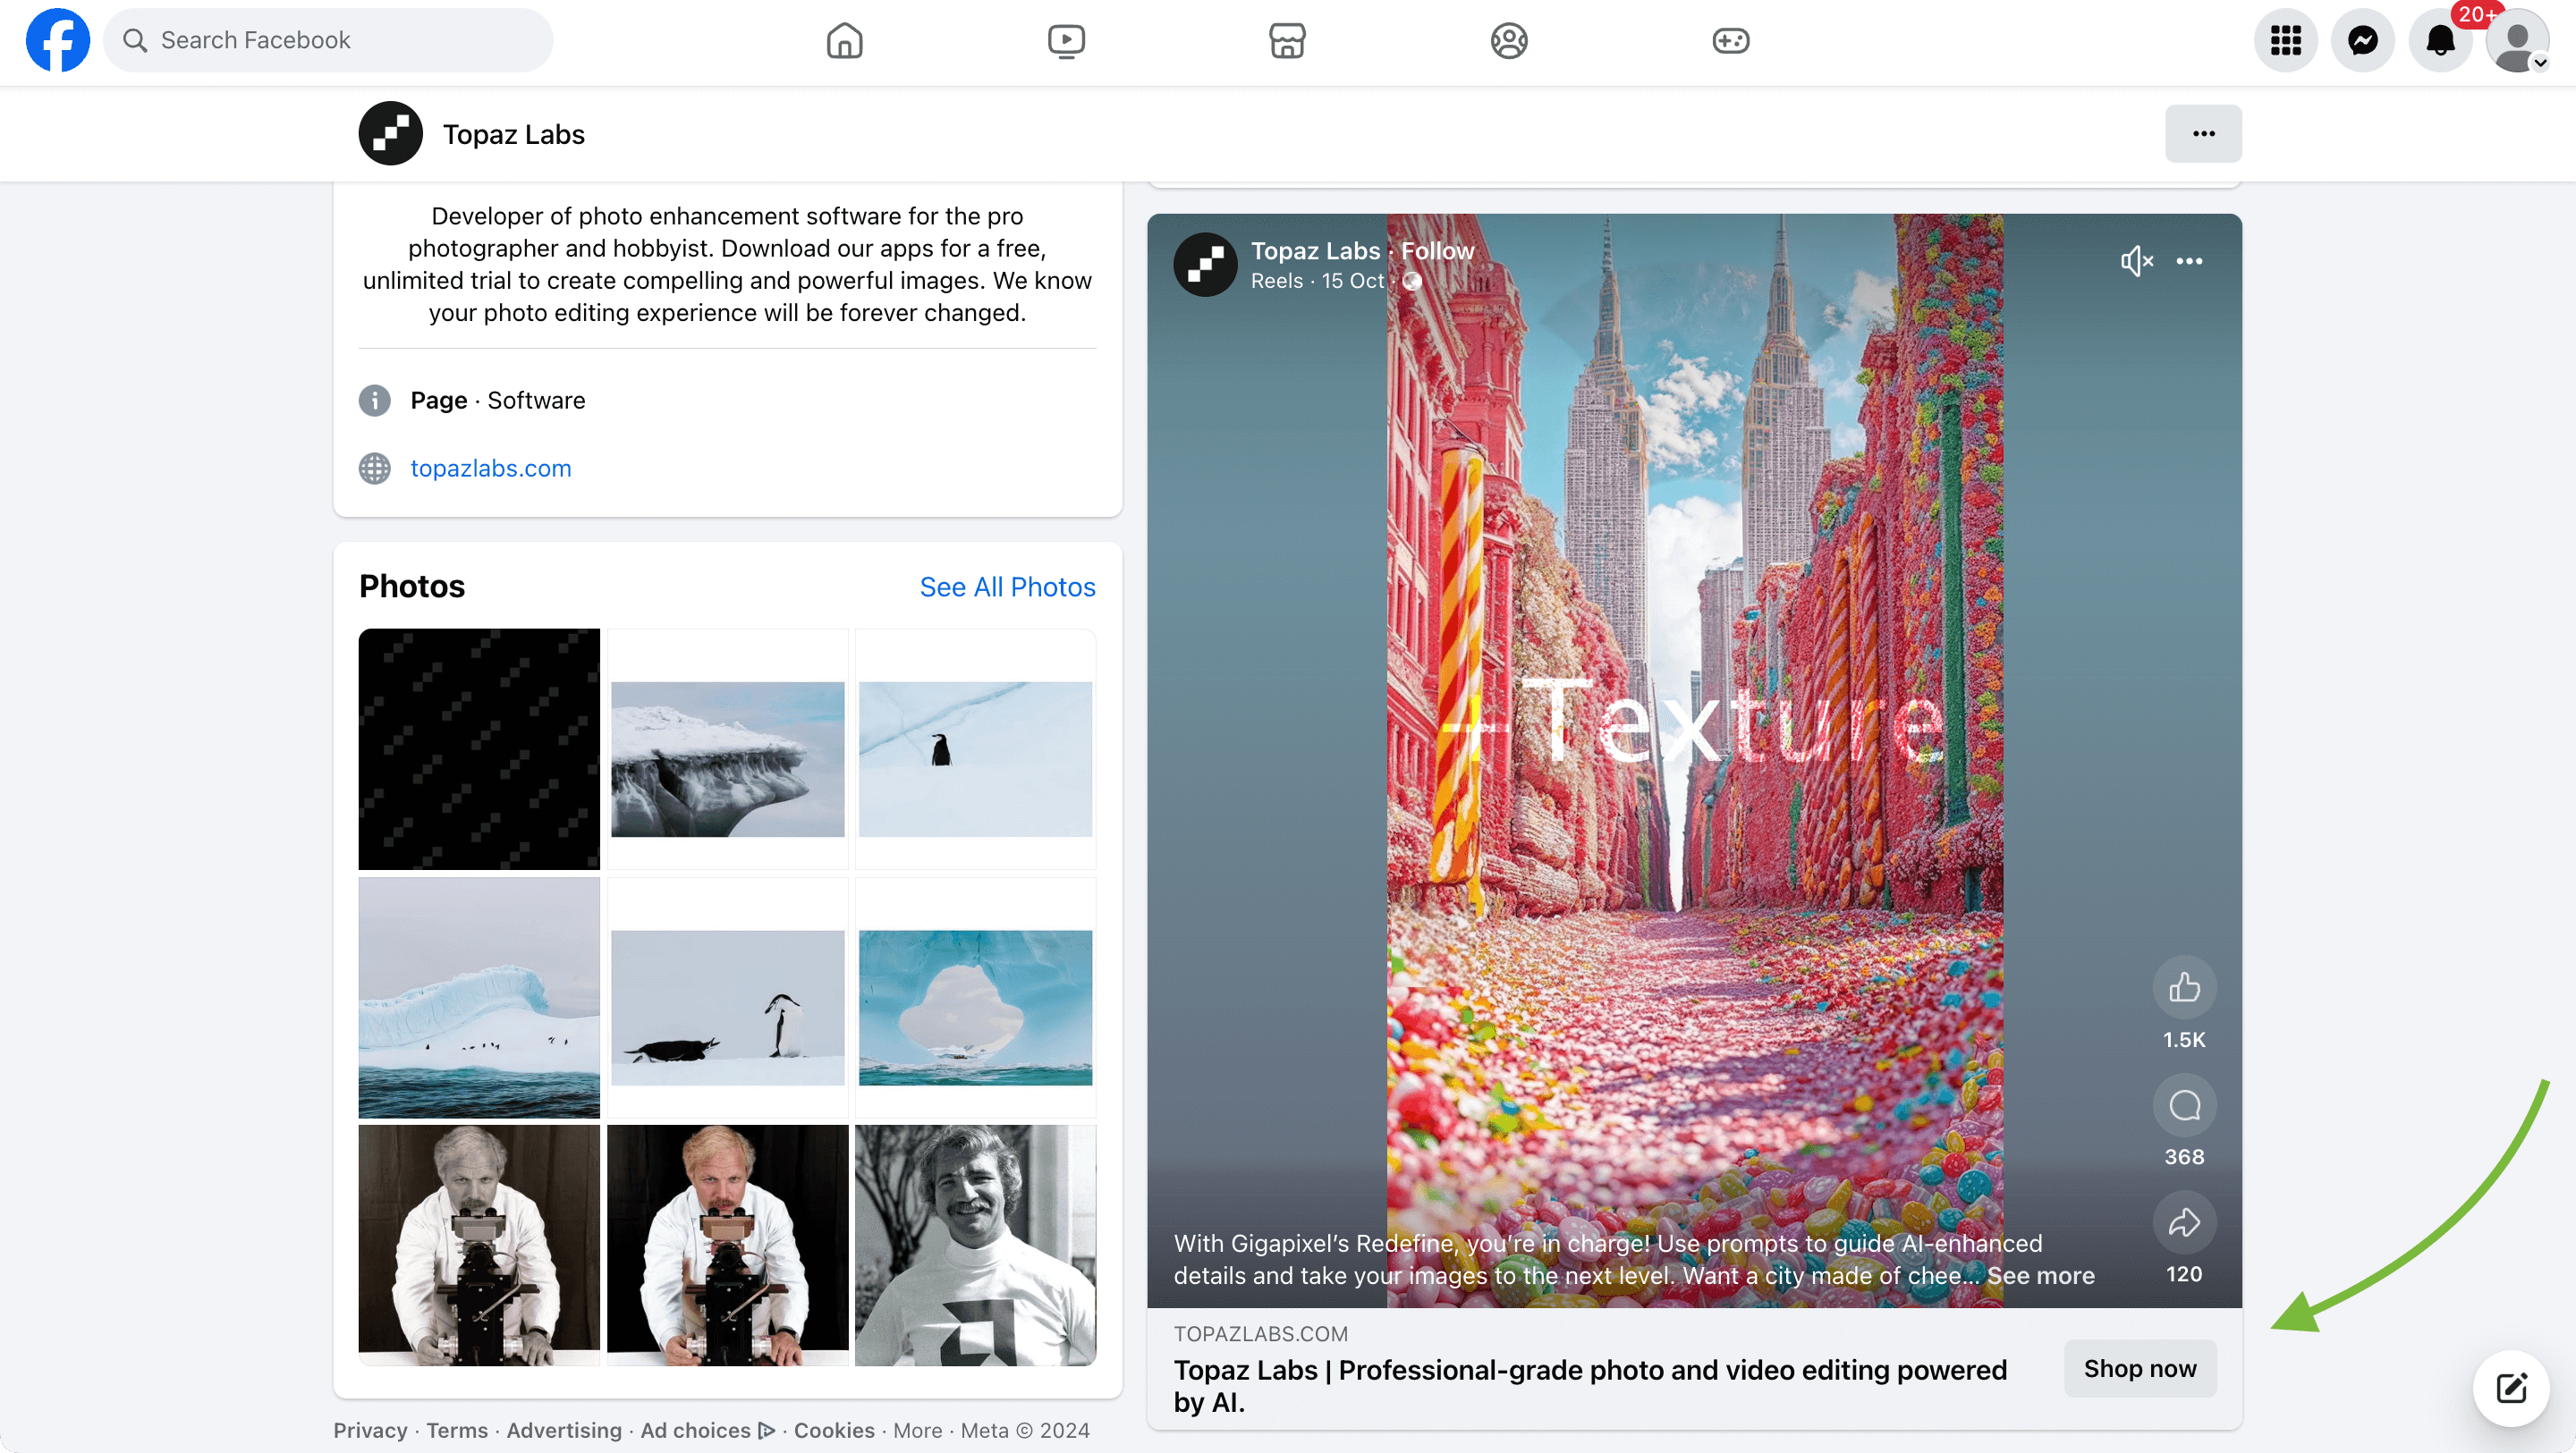Share the Topaz Labs reel
Viewport: 2576px width, 1453px height.
pyautogui.click(x=2185, y=1221)
